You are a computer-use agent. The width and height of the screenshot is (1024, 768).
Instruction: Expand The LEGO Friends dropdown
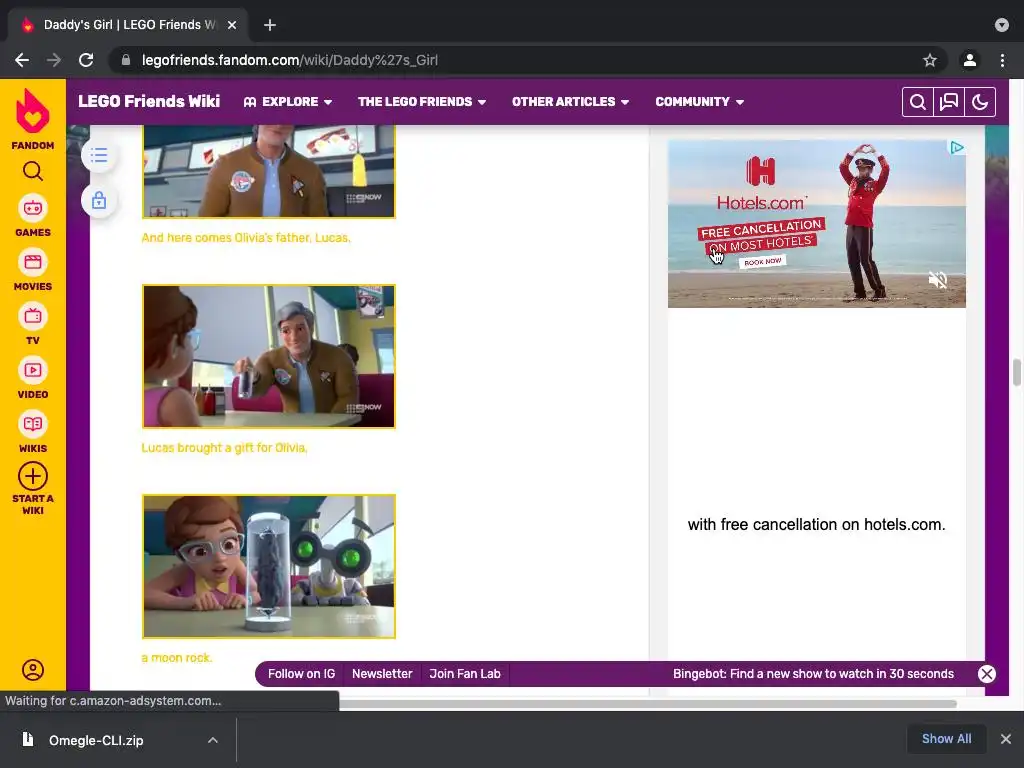click(x=422, y=102)
